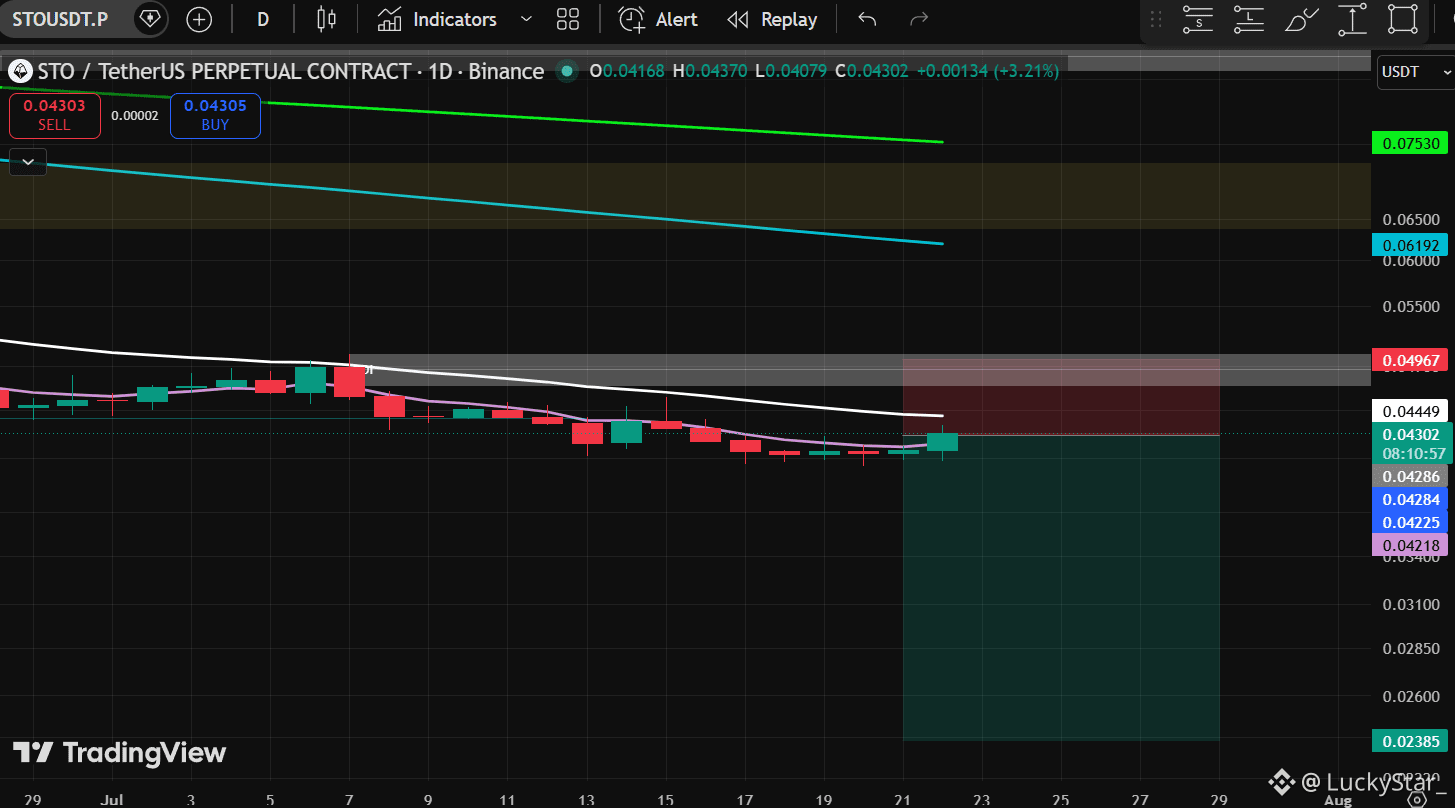Screen dimensions: 1455x808
Task: Select the Price Range measuring tool
Action: click(x=1352, y=19)
